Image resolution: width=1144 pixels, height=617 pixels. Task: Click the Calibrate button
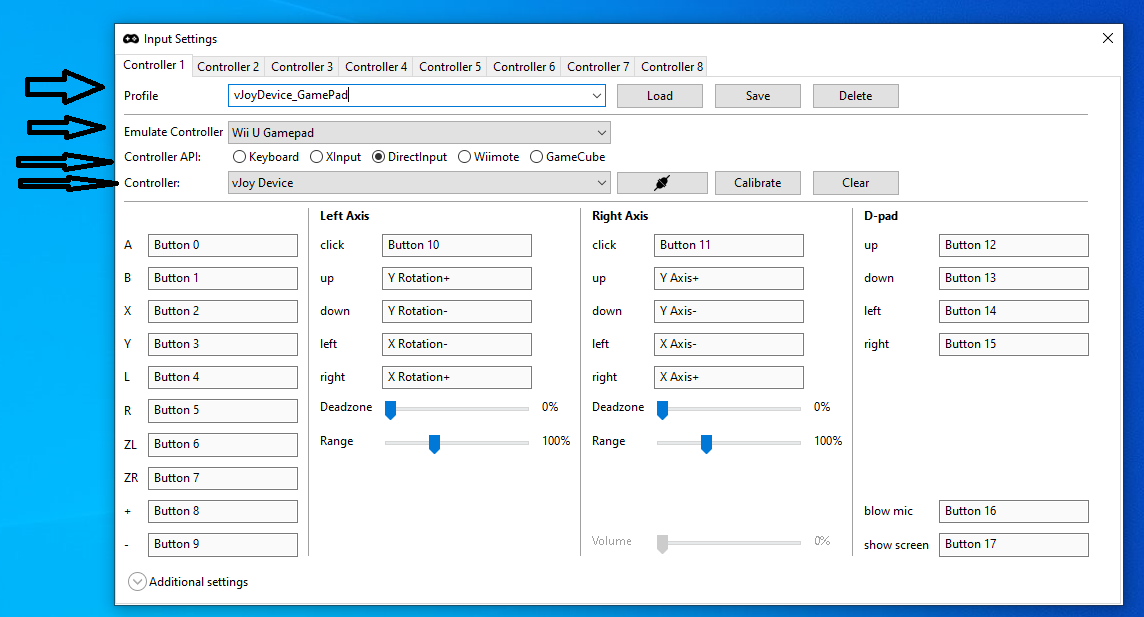757,183
